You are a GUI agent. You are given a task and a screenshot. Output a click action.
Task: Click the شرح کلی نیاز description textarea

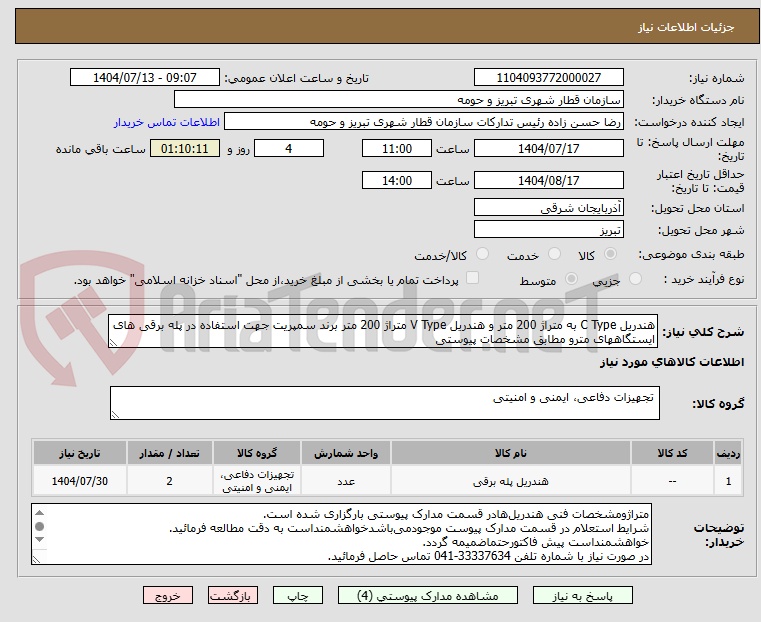point(383,331)
